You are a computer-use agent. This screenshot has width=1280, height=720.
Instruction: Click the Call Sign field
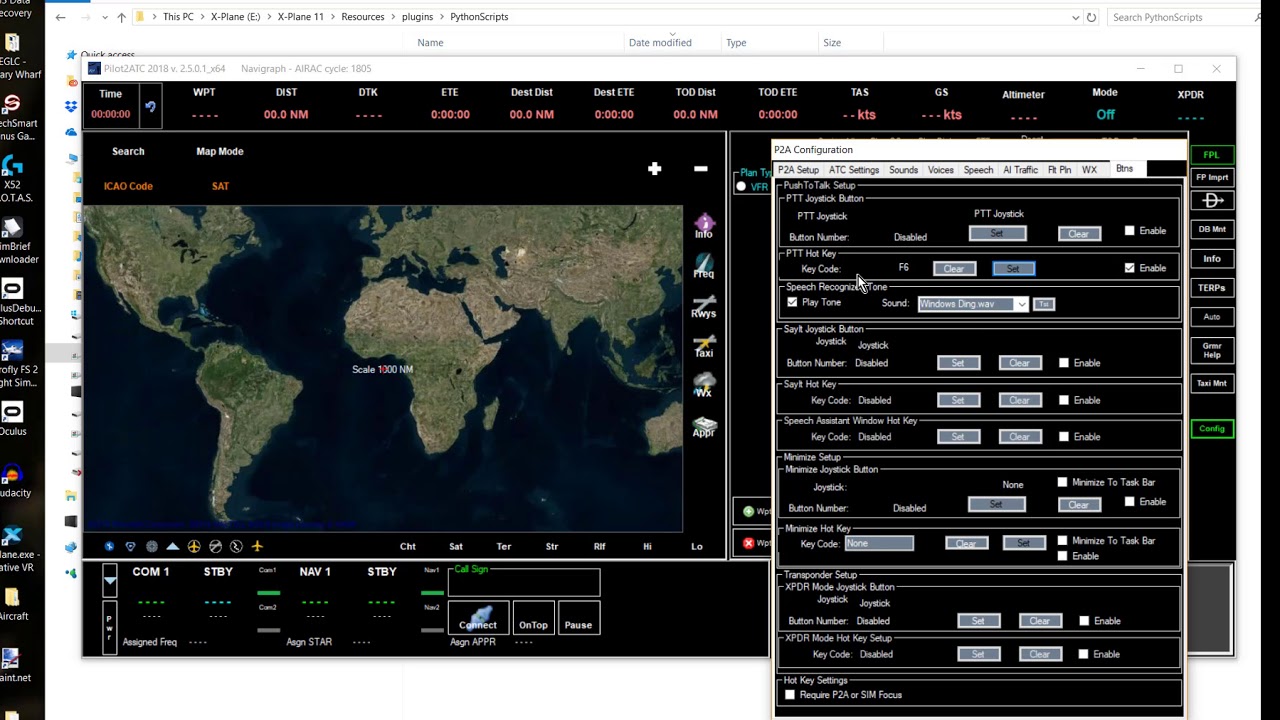coord(525,582)
